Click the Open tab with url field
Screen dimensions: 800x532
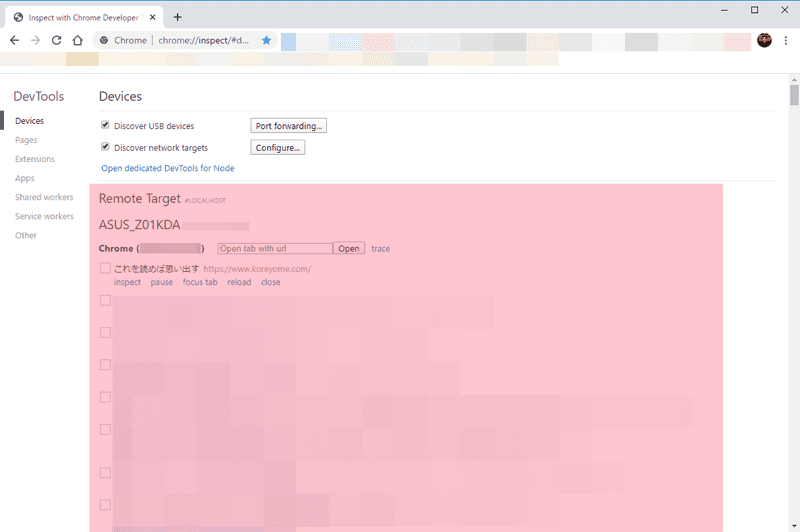275,248
